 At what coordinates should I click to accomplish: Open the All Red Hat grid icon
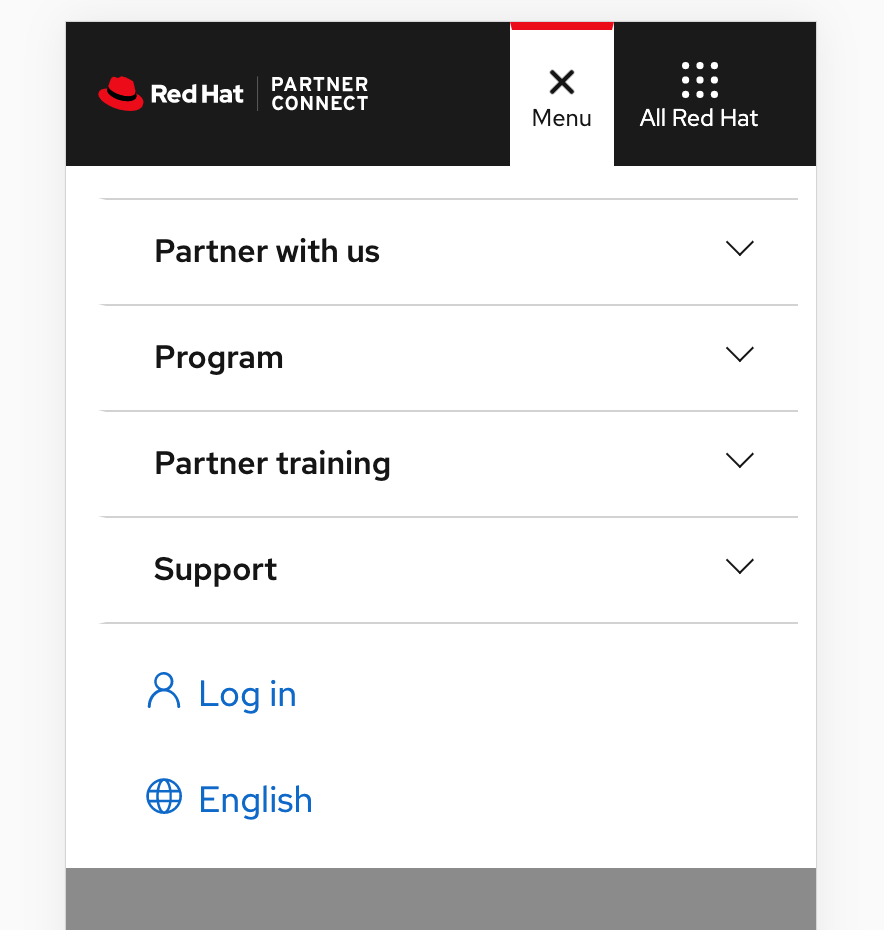(699, 79)
